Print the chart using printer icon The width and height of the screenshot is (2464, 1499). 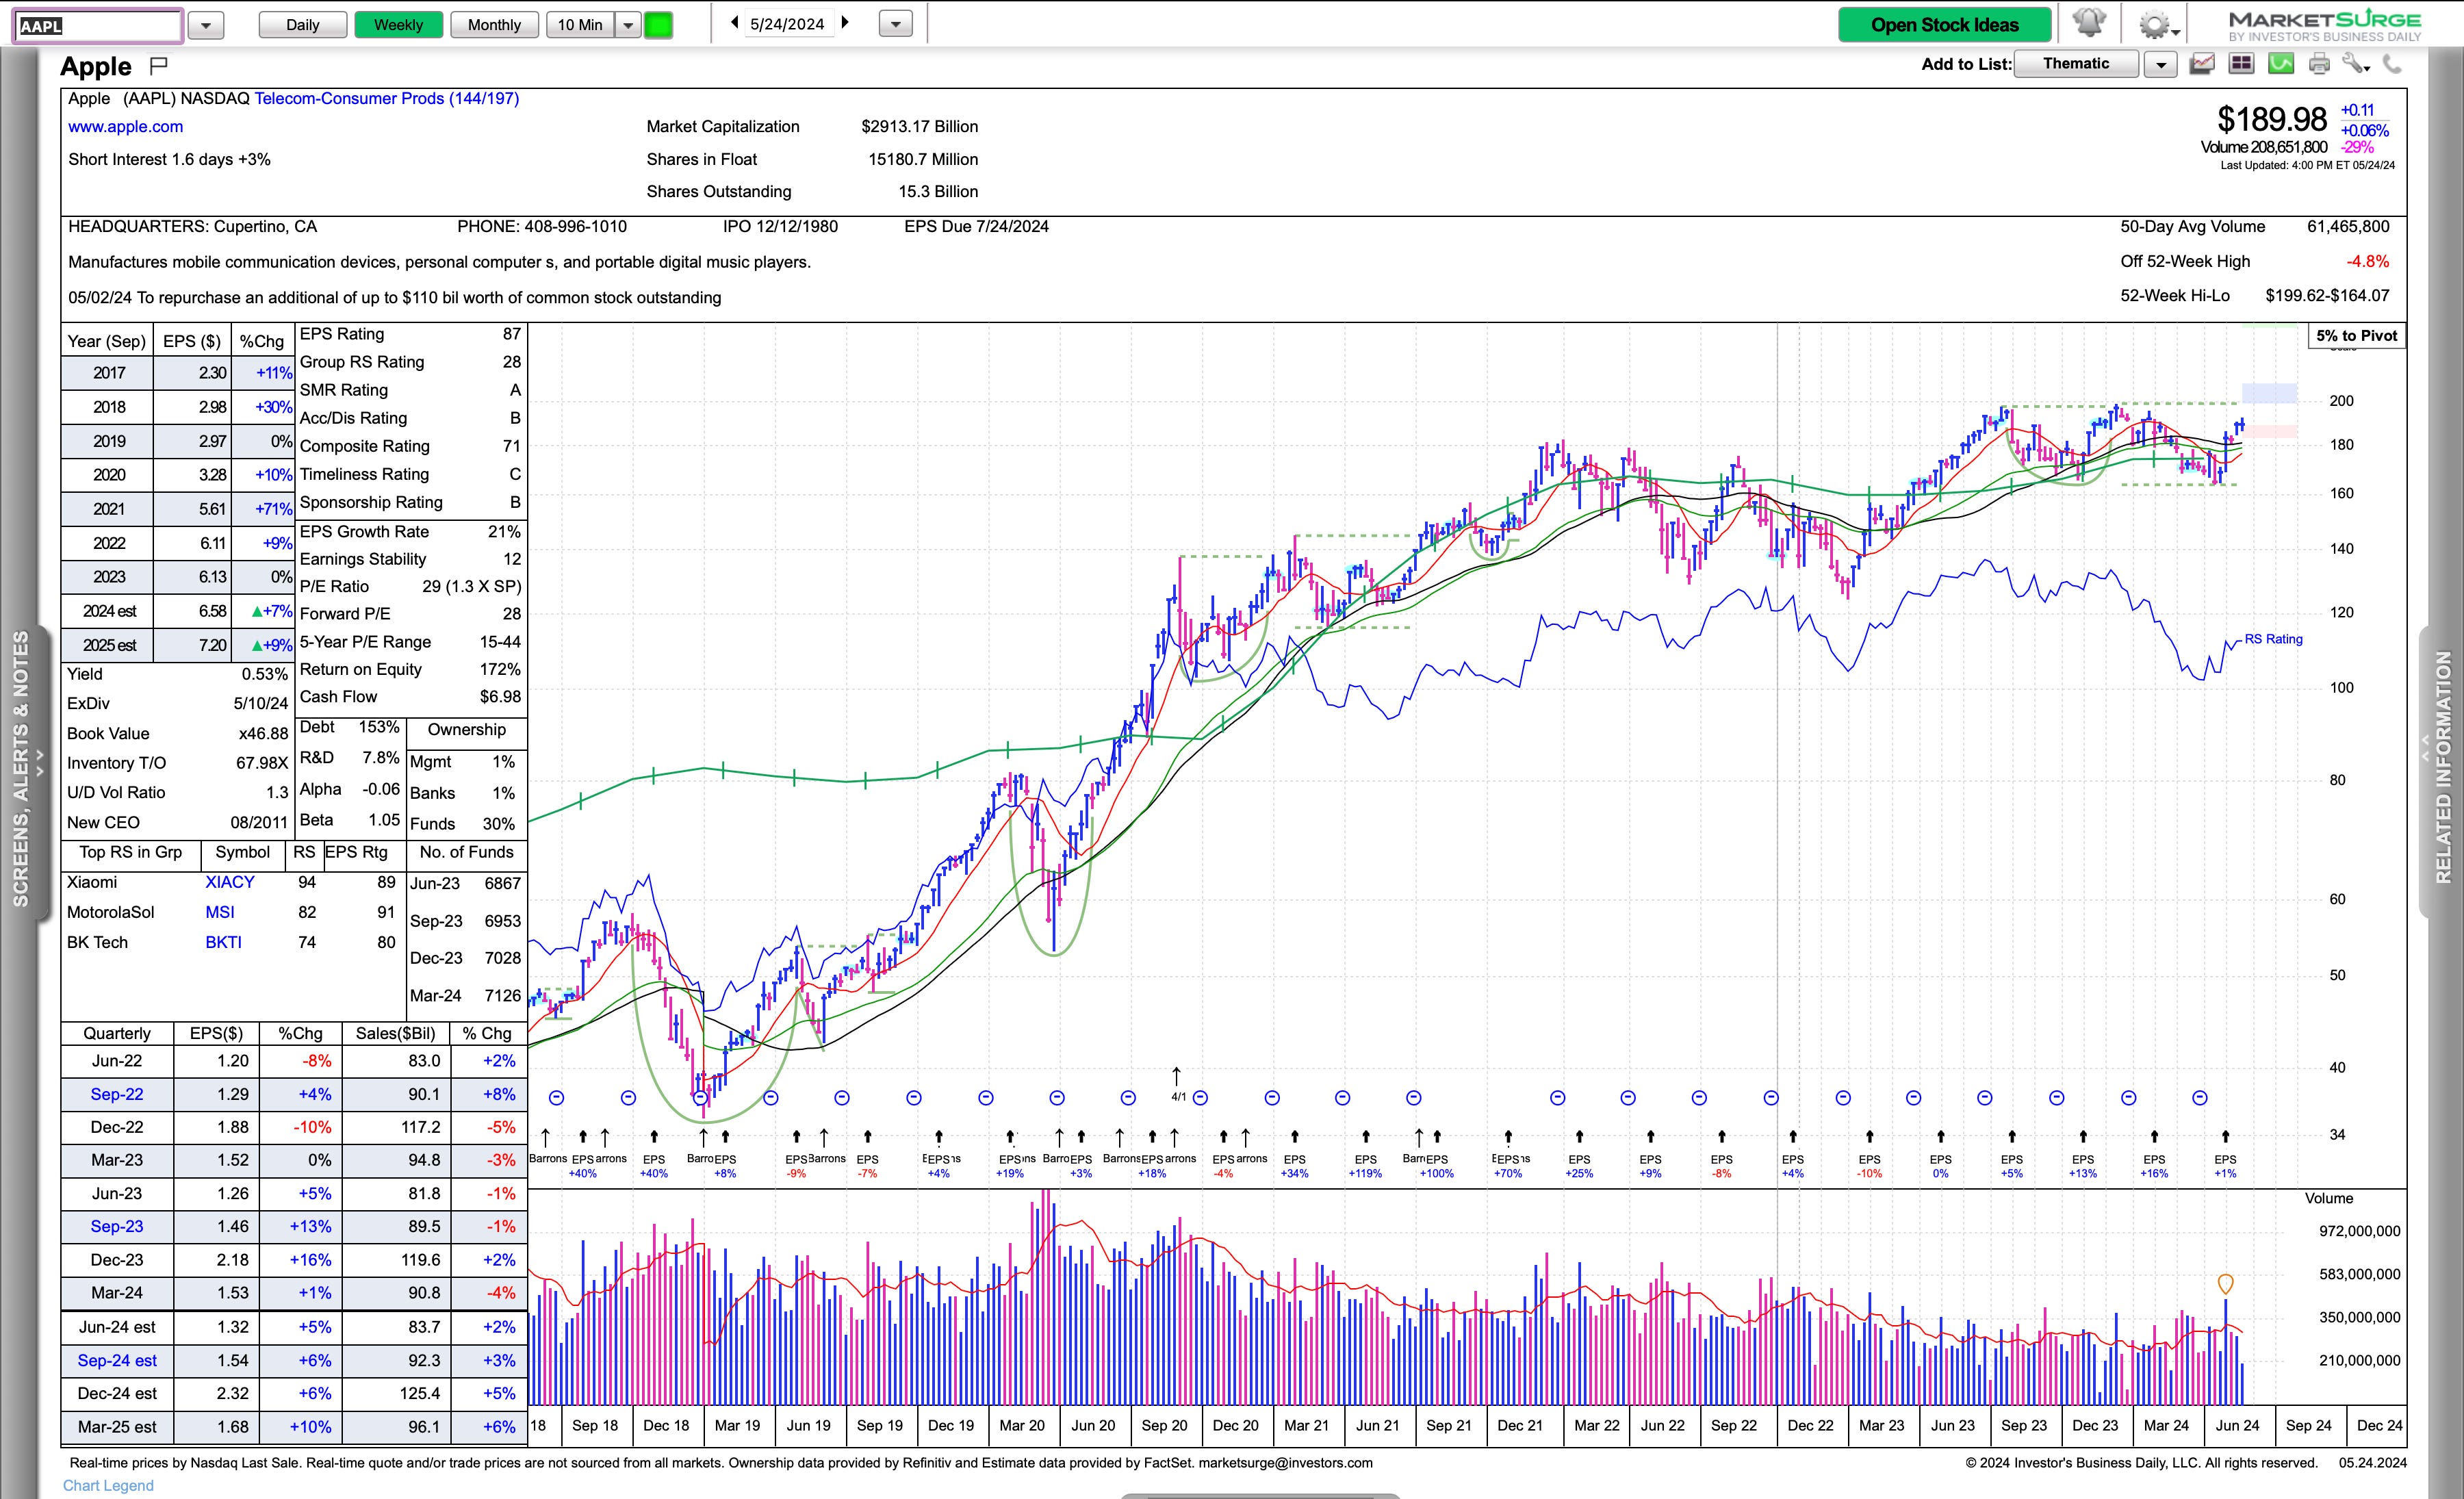tap(2319, 64)
